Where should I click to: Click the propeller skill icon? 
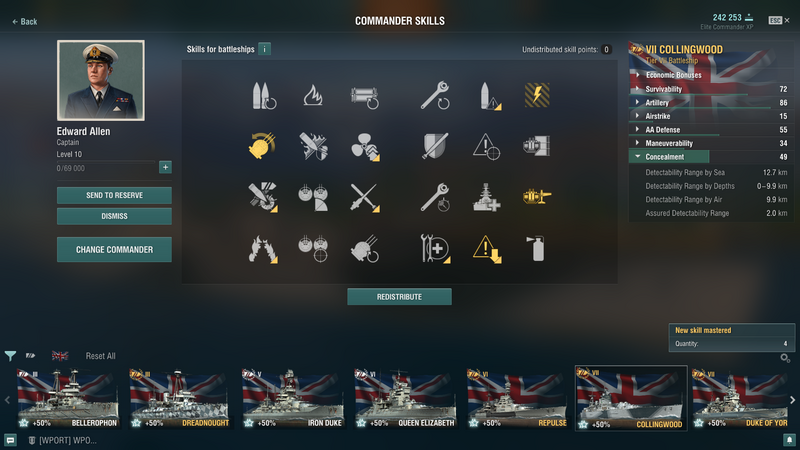pyautogui.click(x=365, y=147)
